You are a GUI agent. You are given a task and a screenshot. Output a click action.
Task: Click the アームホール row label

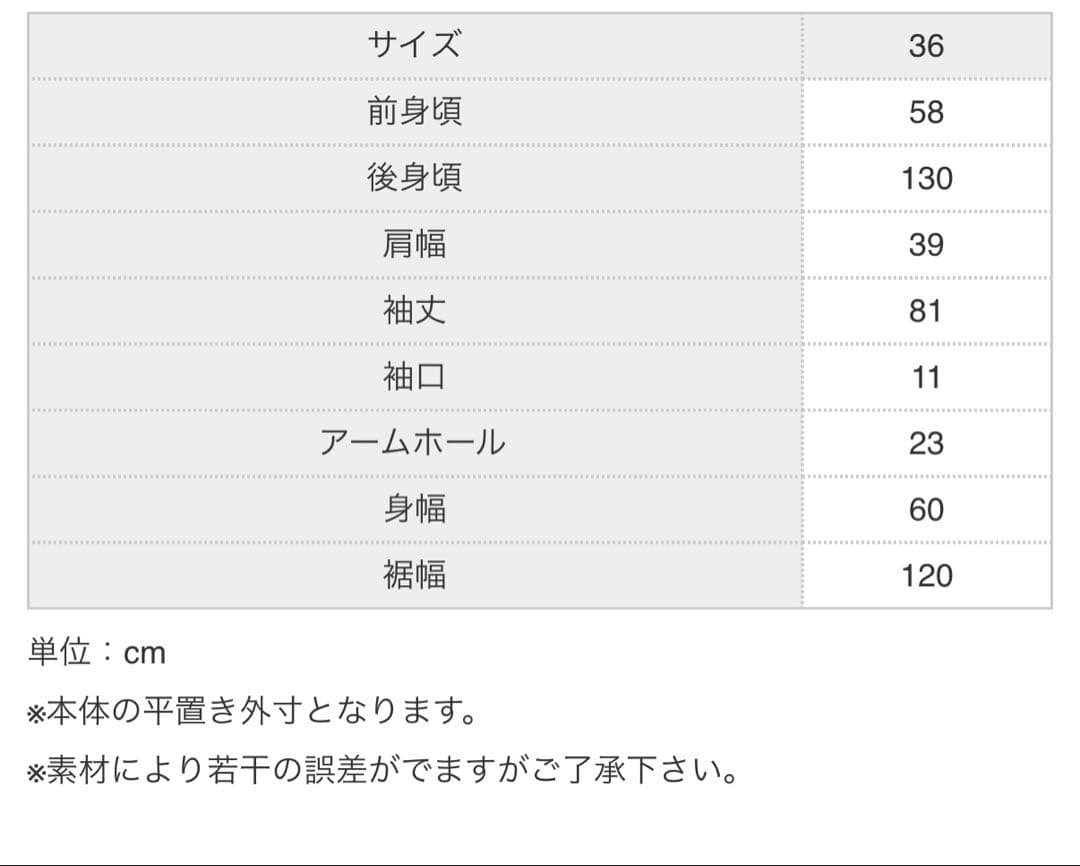414,442
